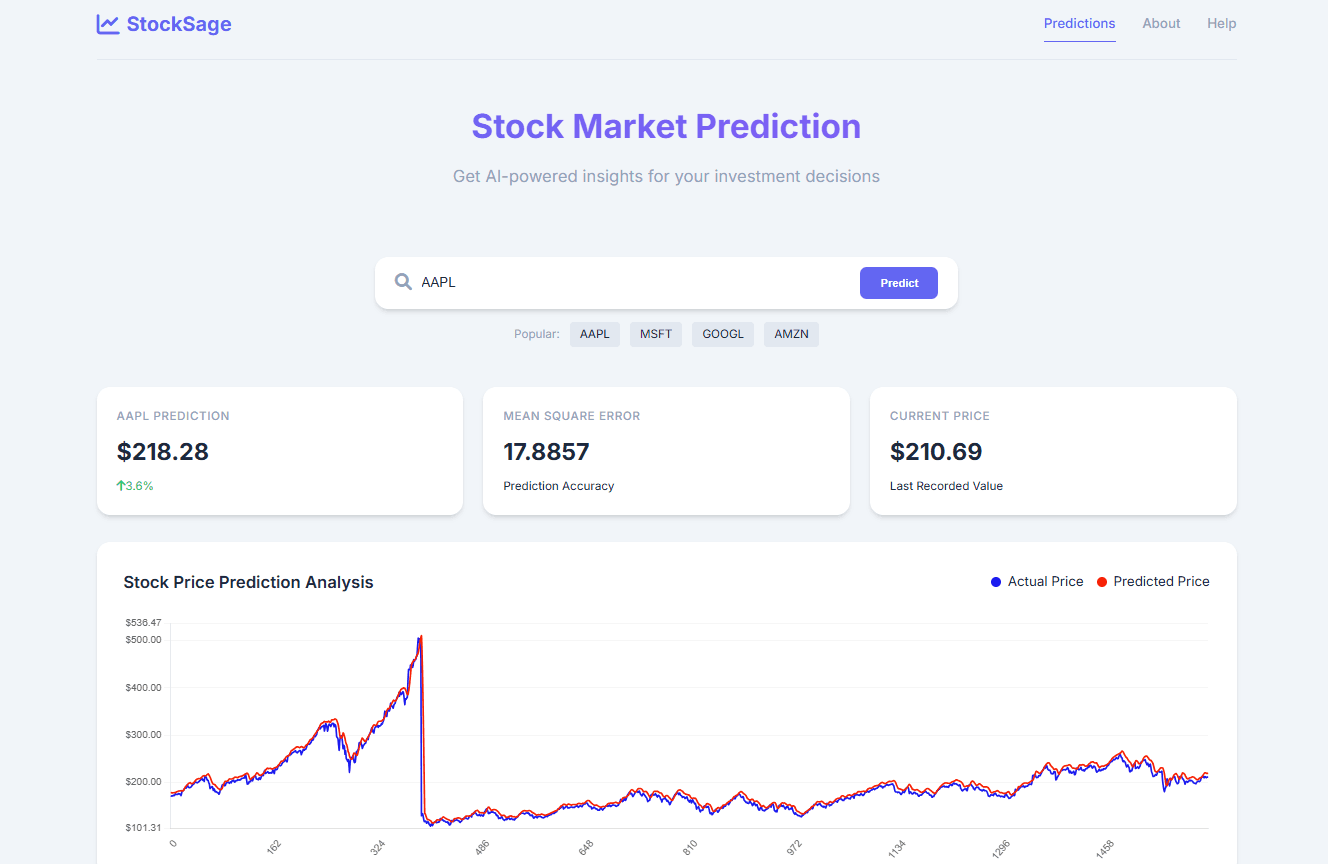Open the About nav item
1328x864 pixels.
pos(1161,23)
